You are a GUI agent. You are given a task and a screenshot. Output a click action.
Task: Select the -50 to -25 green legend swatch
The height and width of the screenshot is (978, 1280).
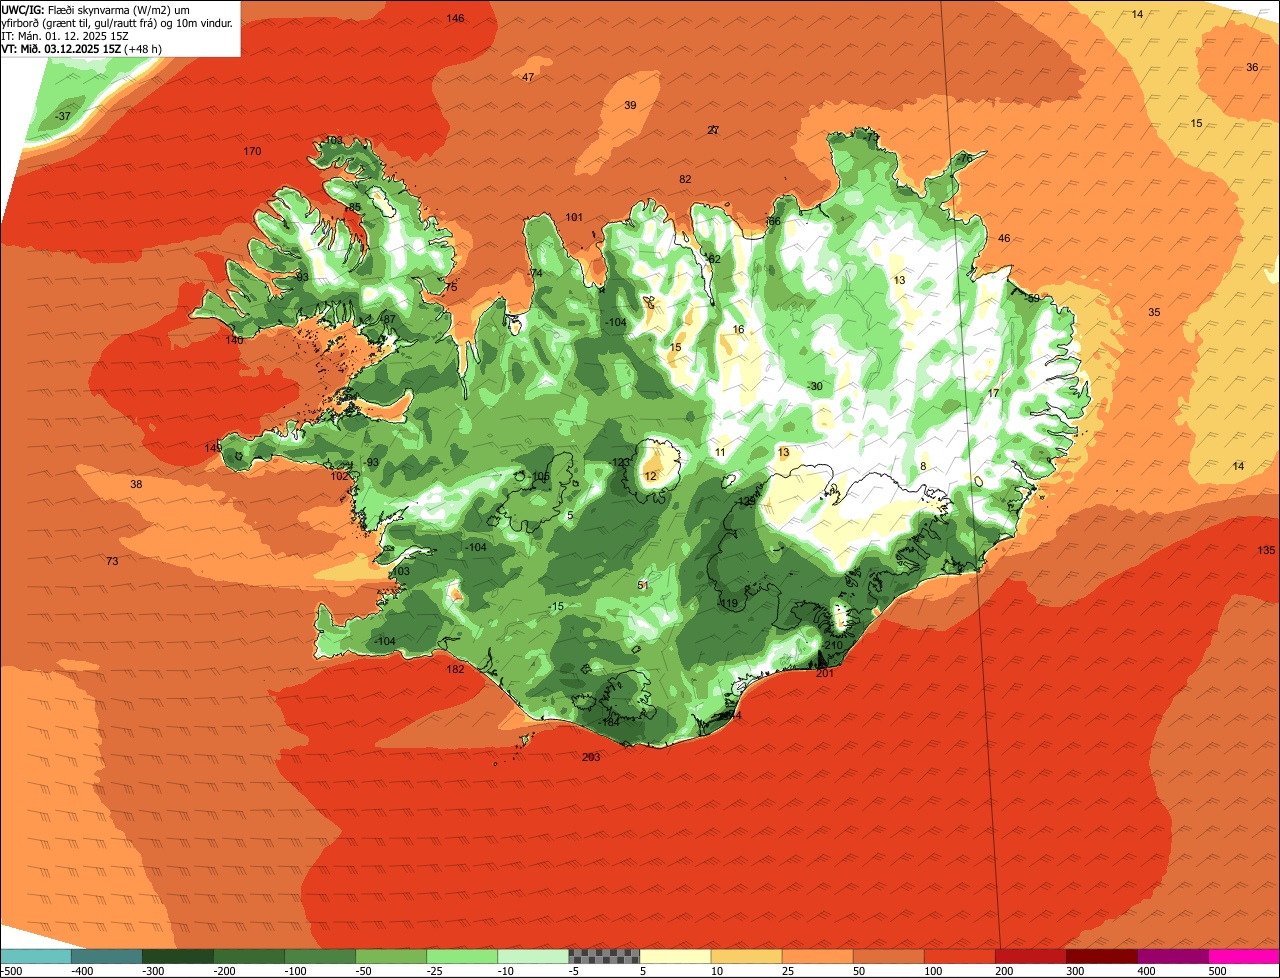click(391, 956)
